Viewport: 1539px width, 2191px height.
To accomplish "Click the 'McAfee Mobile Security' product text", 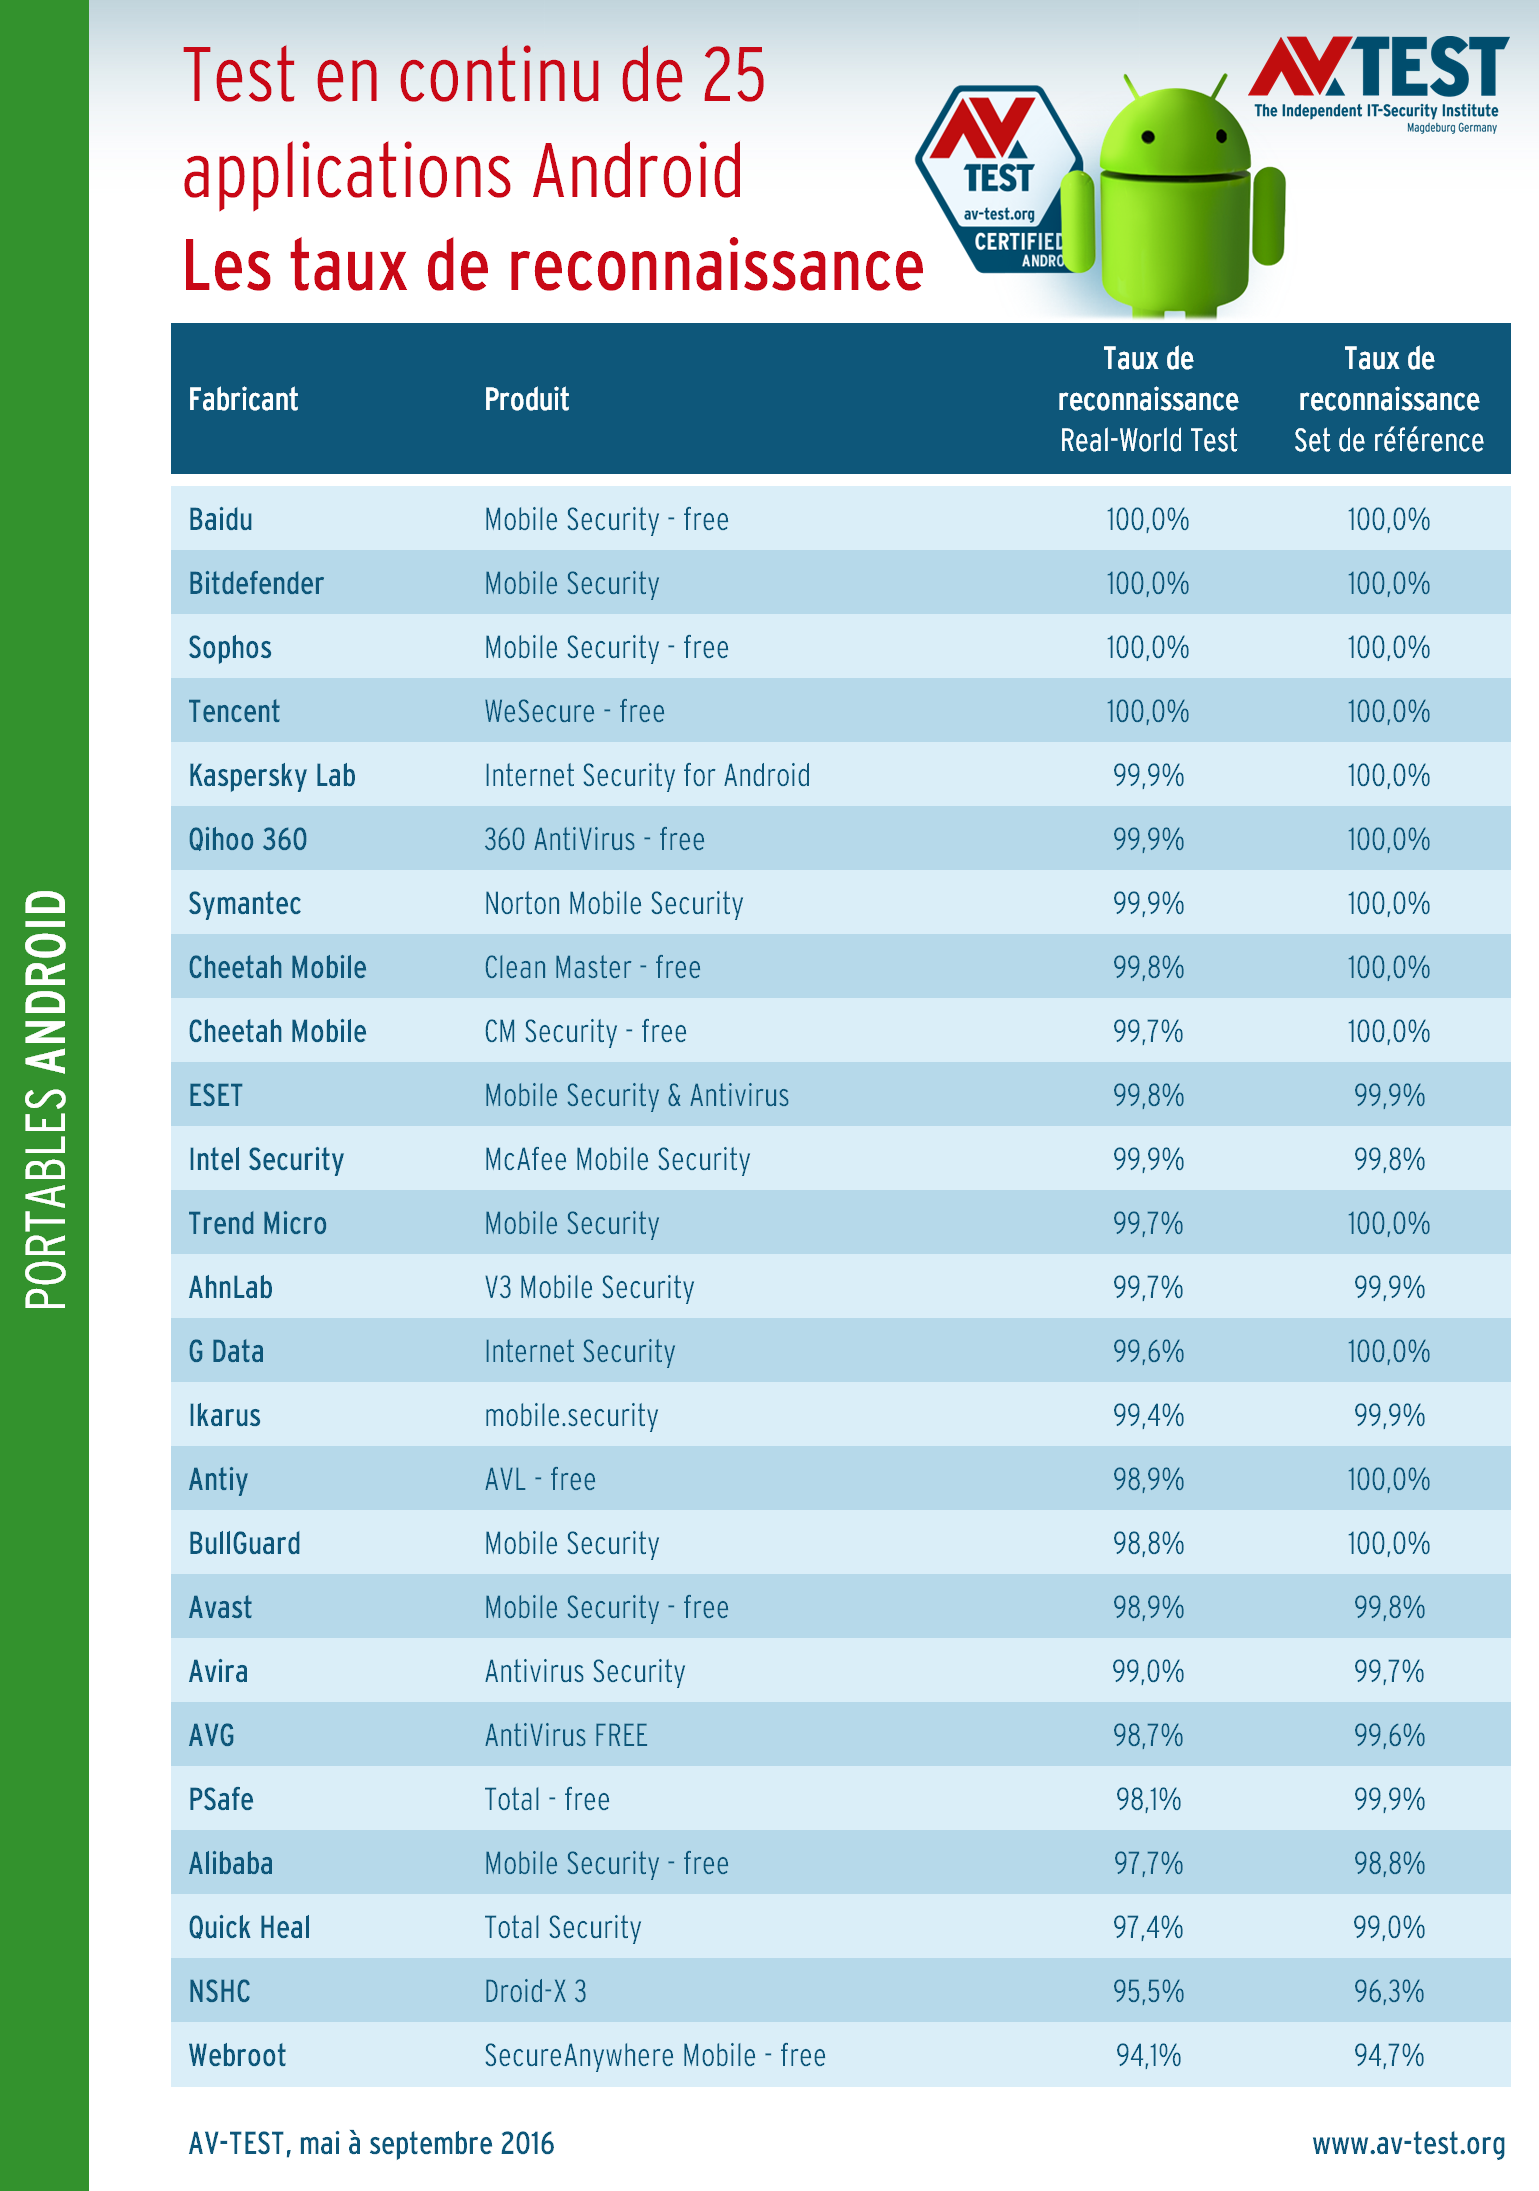I will (x=617, y=1160).
